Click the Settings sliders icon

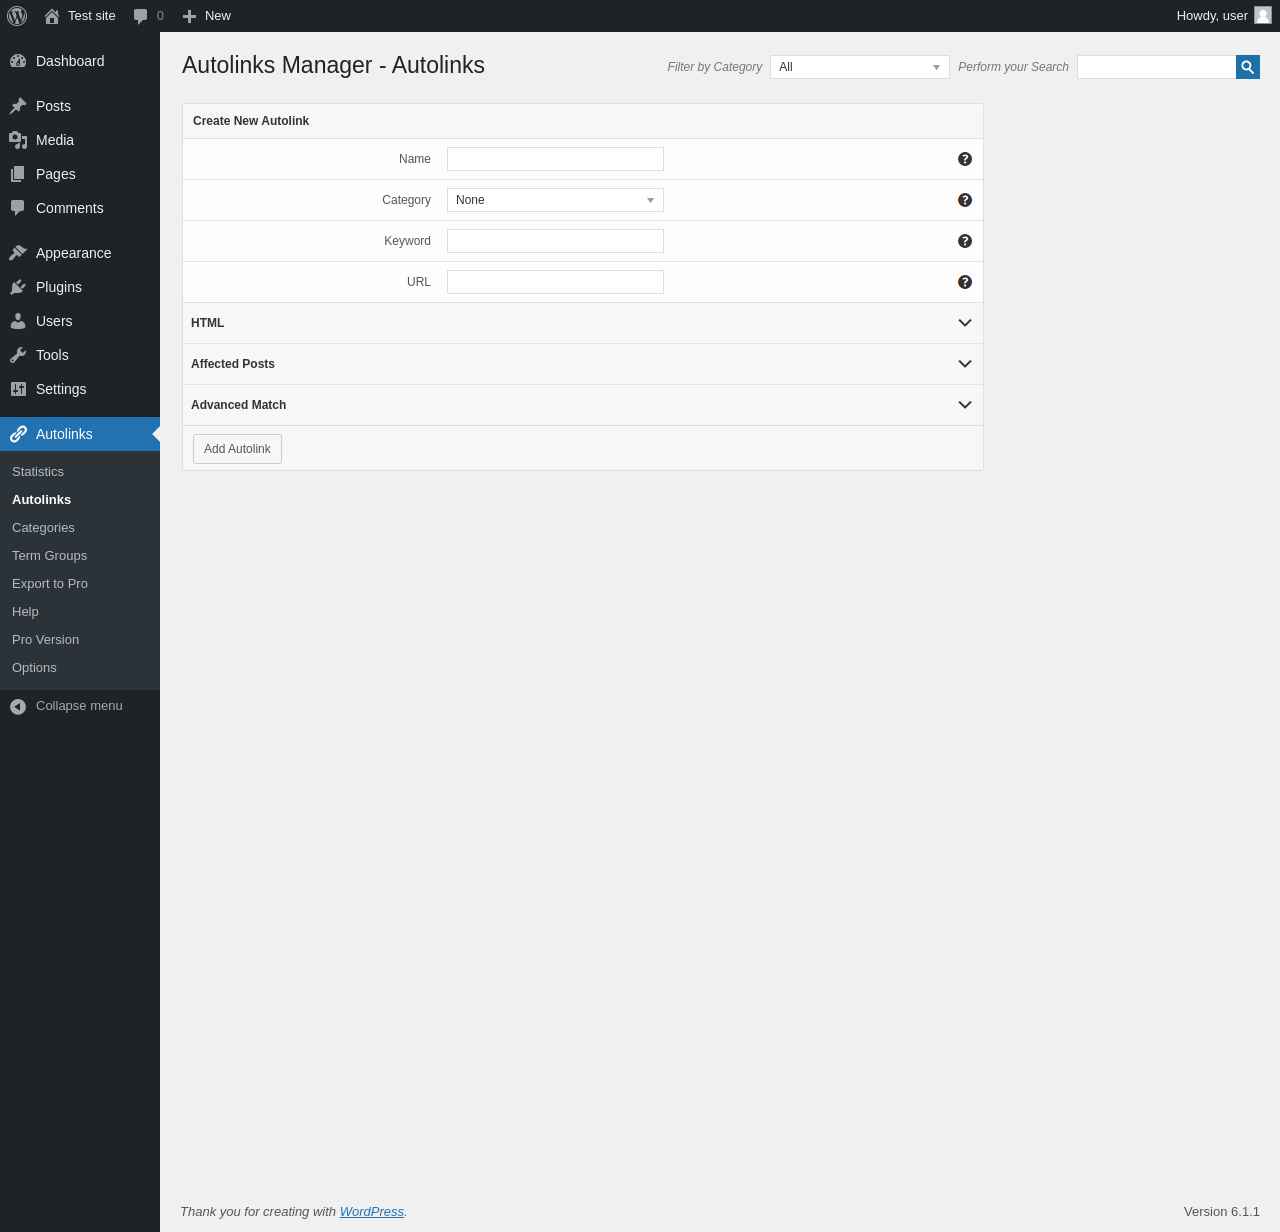(18, 389)
